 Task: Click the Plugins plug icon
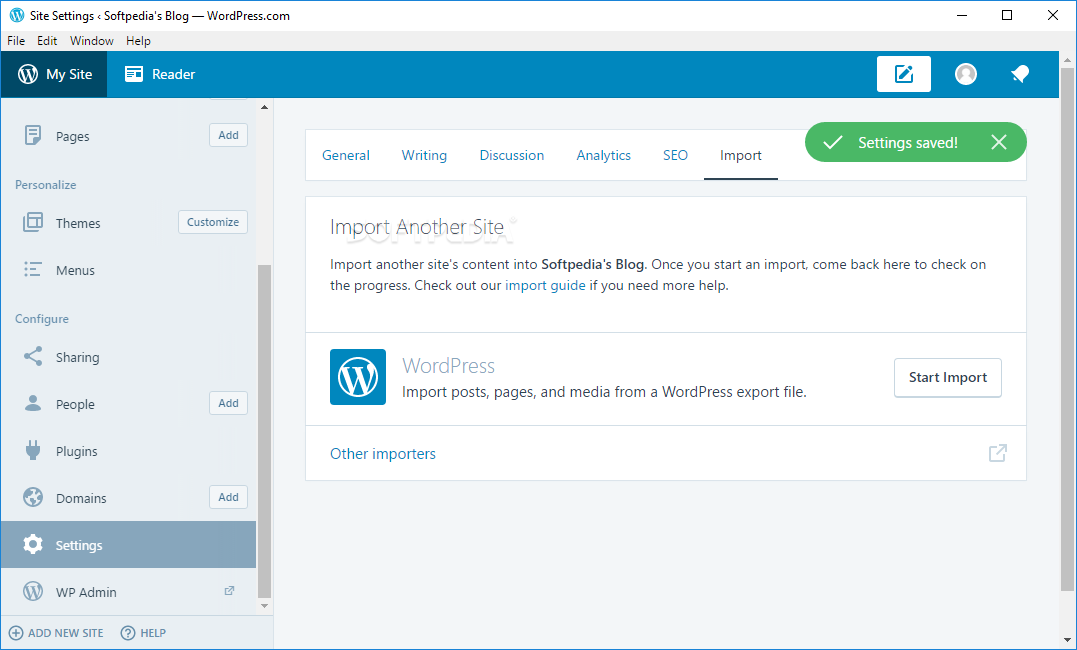32,449
